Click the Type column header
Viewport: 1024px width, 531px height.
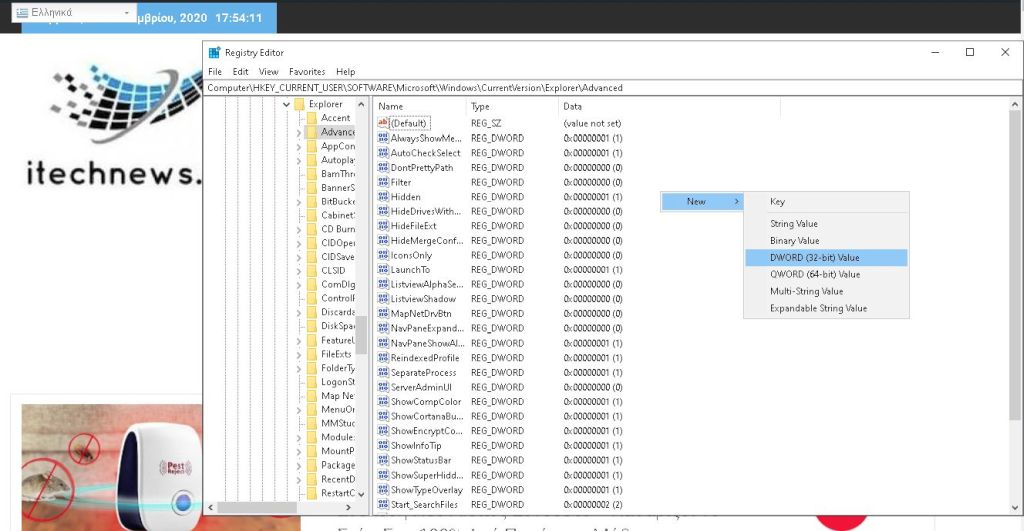coord(513,106)
